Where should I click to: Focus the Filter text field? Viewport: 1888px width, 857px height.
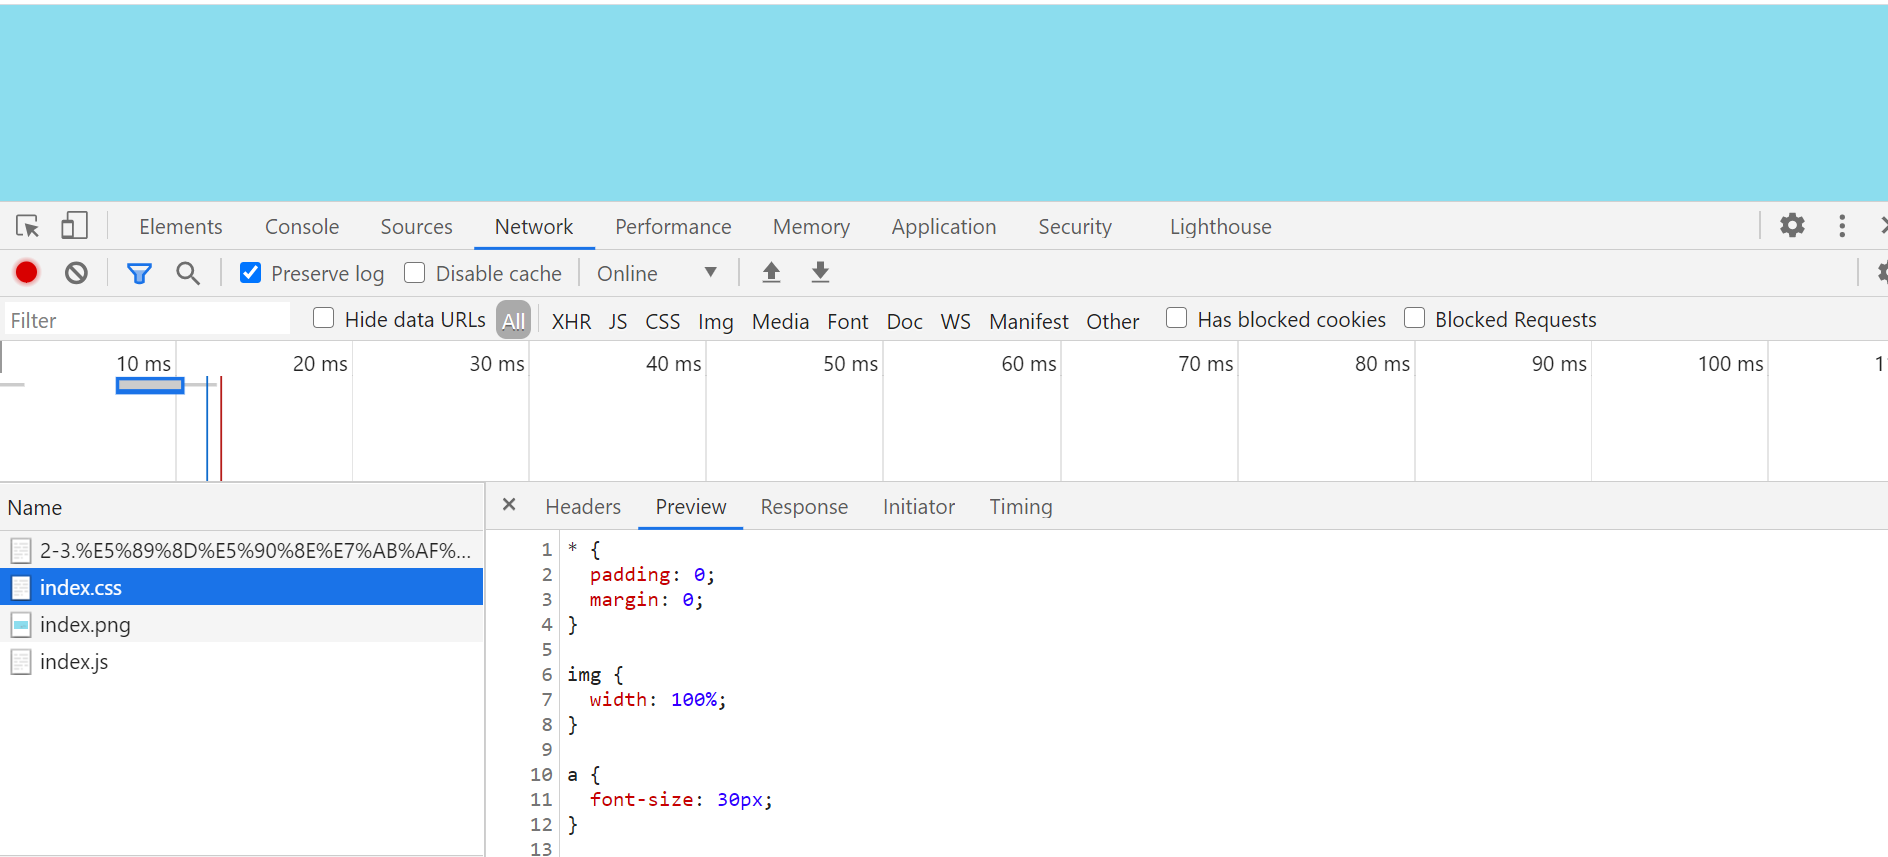pos(147,320)
